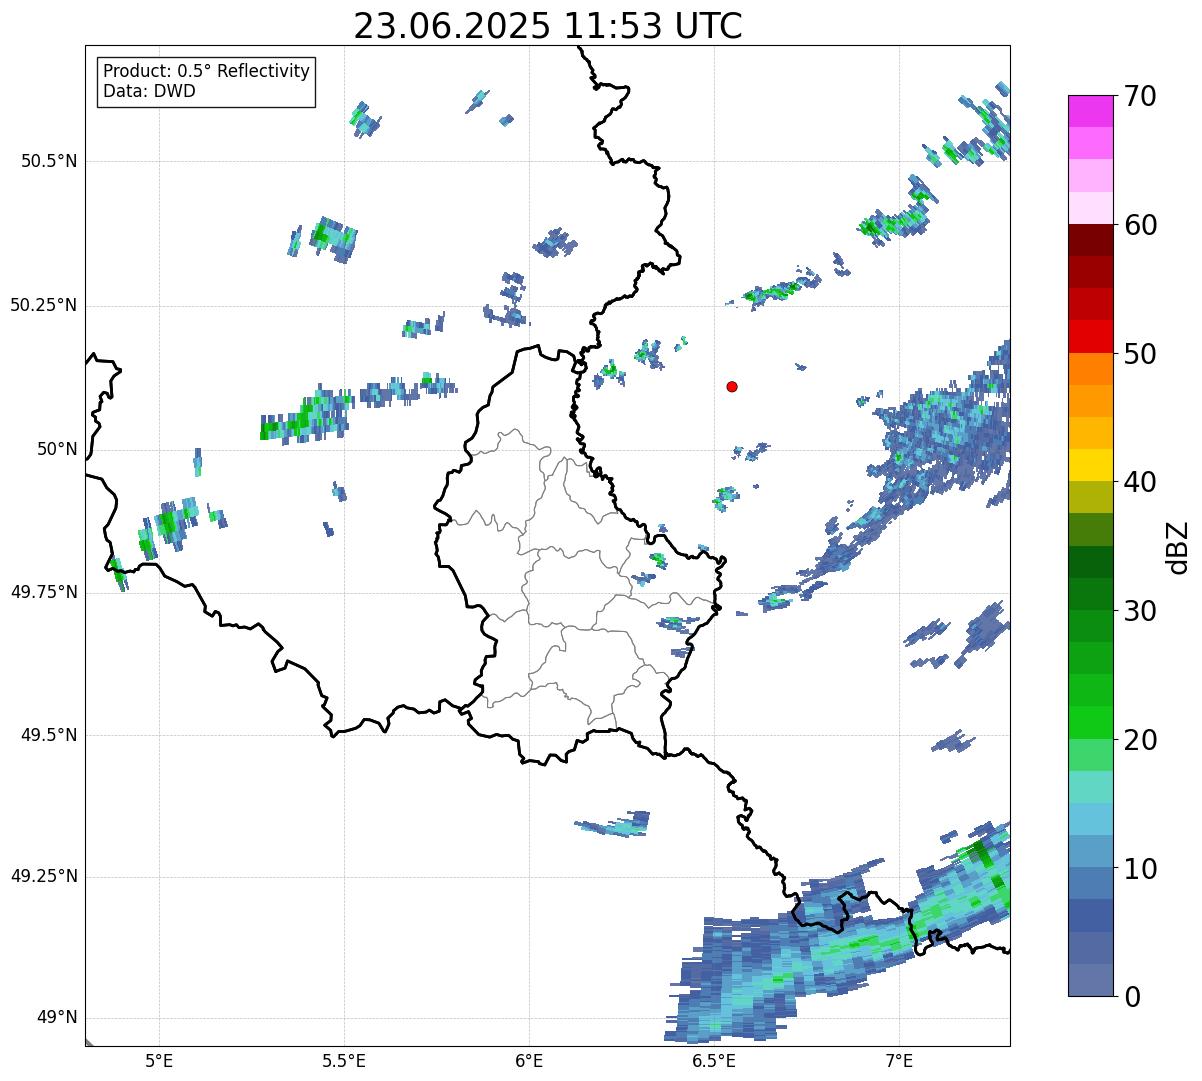Click the '6°E' longitude label

point(529,1062)
